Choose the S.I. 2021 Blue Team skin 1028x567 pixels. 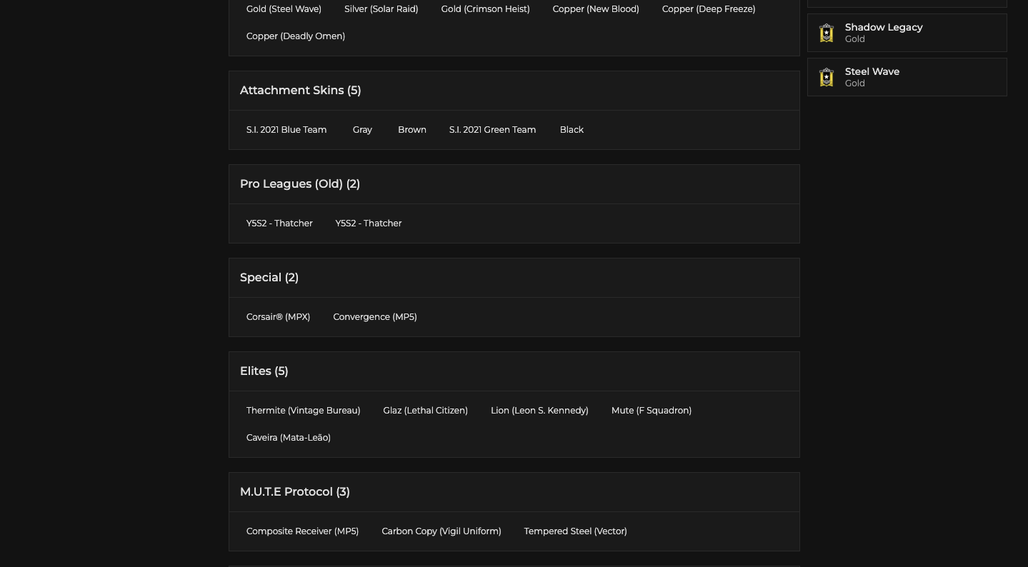tap(287, 130)
